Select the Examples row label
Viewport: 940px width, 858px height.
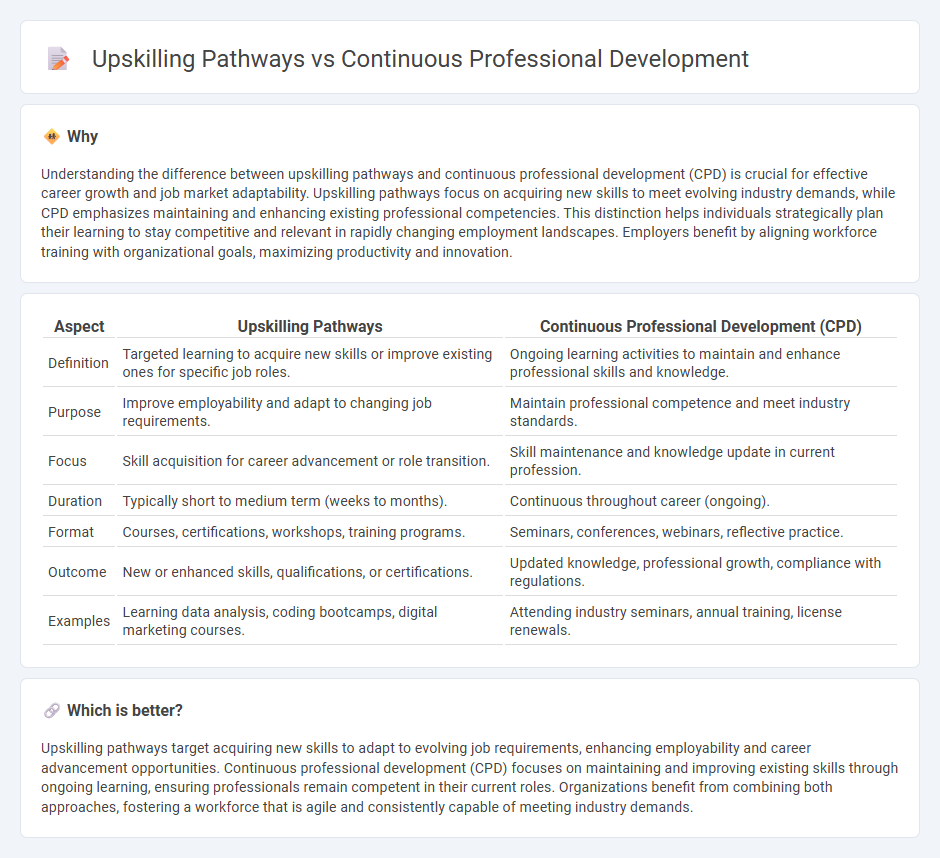click(x=79, y=621)
